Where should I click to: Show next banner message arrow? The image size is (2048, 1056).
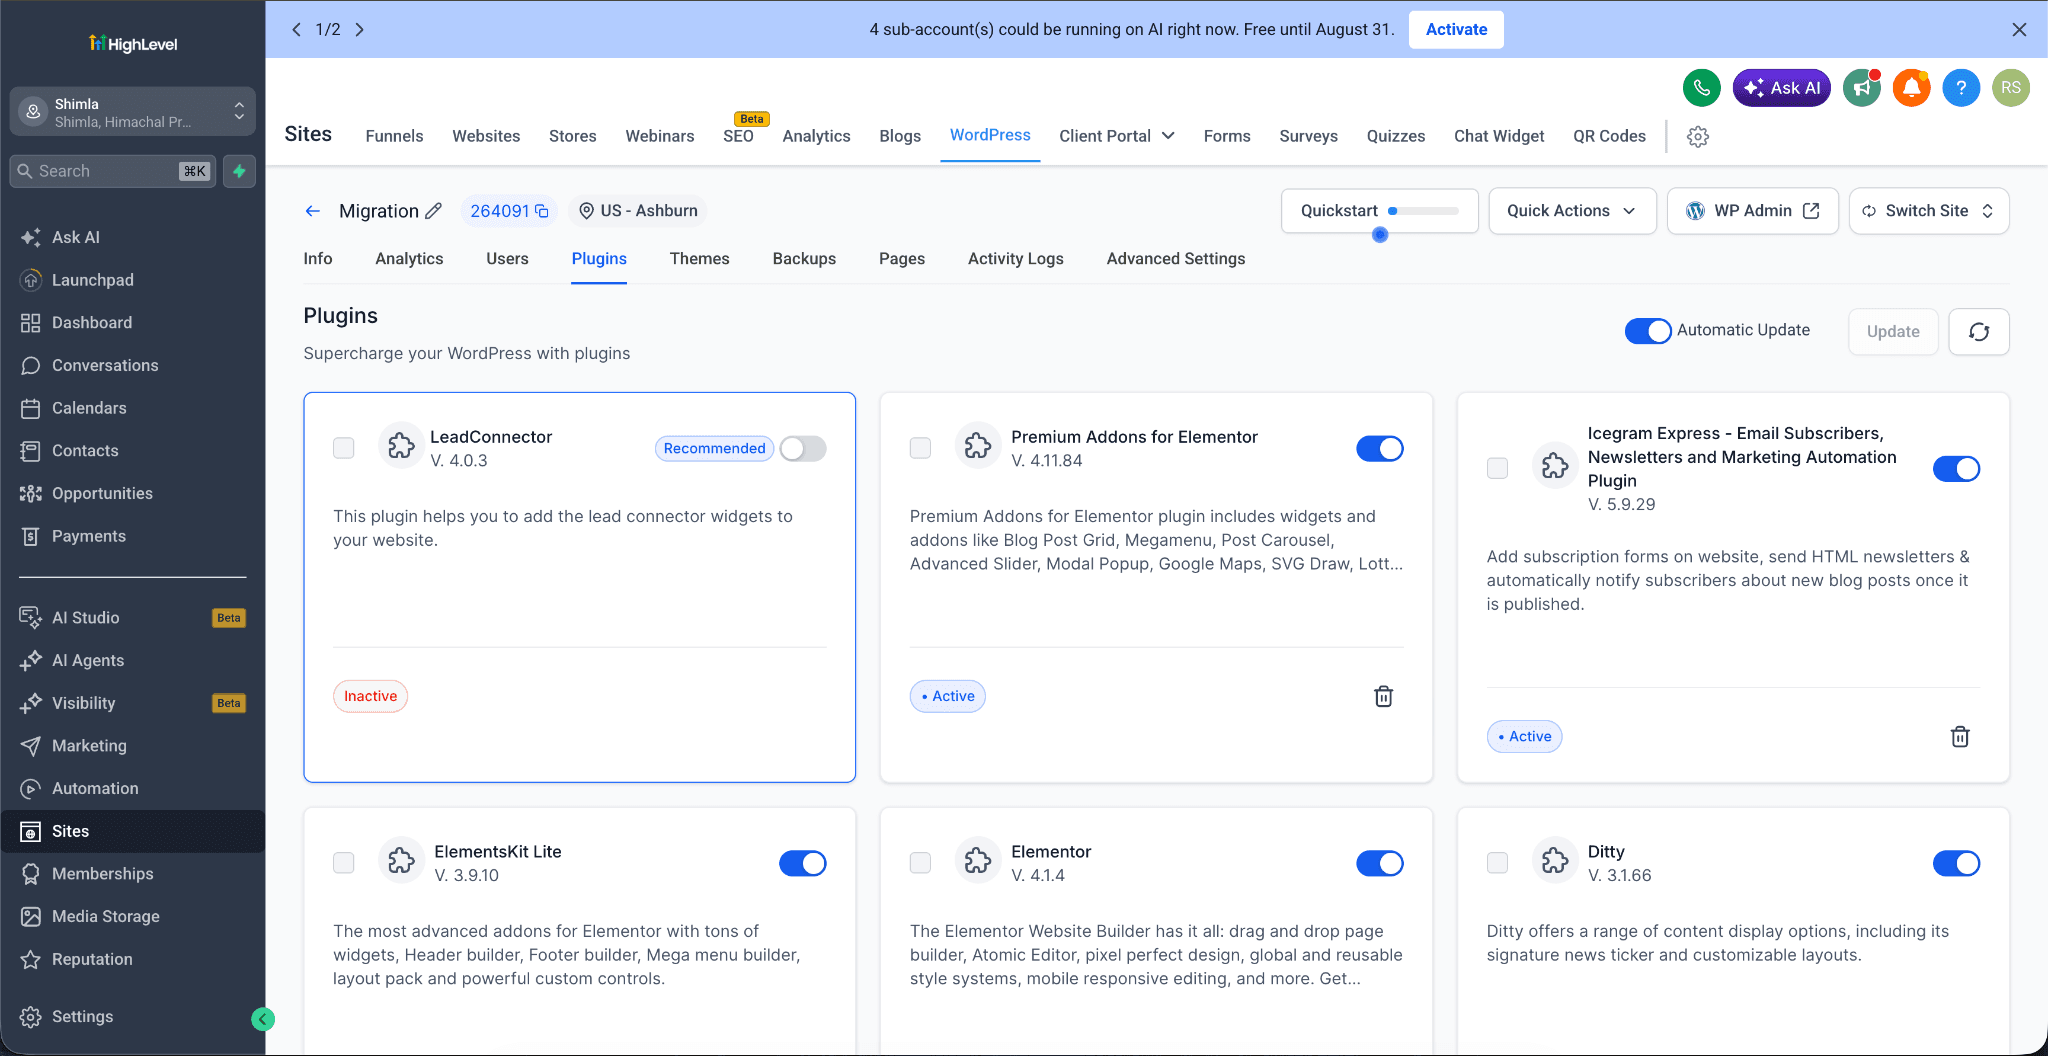click(x=360, y=29)
